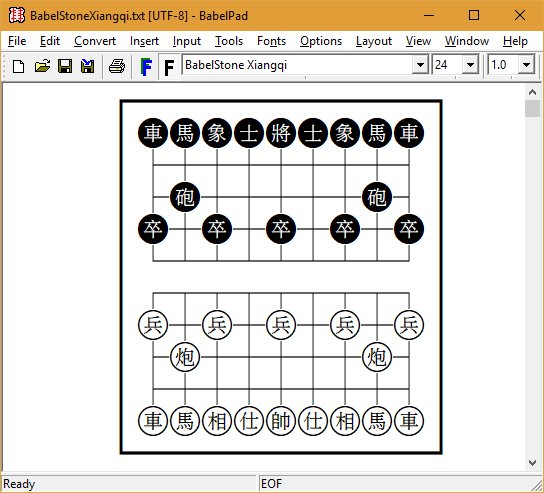Click the scrollbar up arrow
This screenshot has width=544, height=493.
click(x=533, y=92)
